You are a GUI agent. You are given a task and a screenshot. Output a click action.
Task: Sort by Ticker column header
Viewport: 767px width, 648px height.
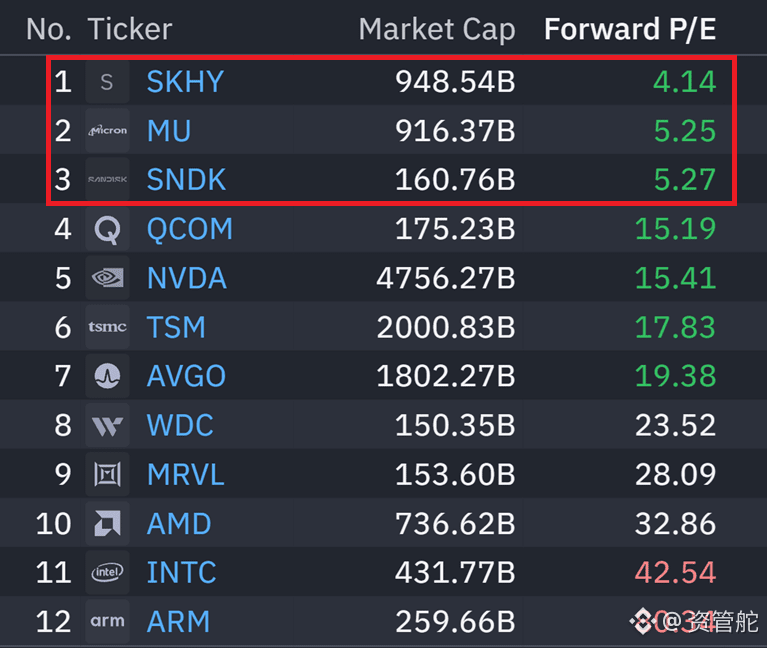pos(130,29)
